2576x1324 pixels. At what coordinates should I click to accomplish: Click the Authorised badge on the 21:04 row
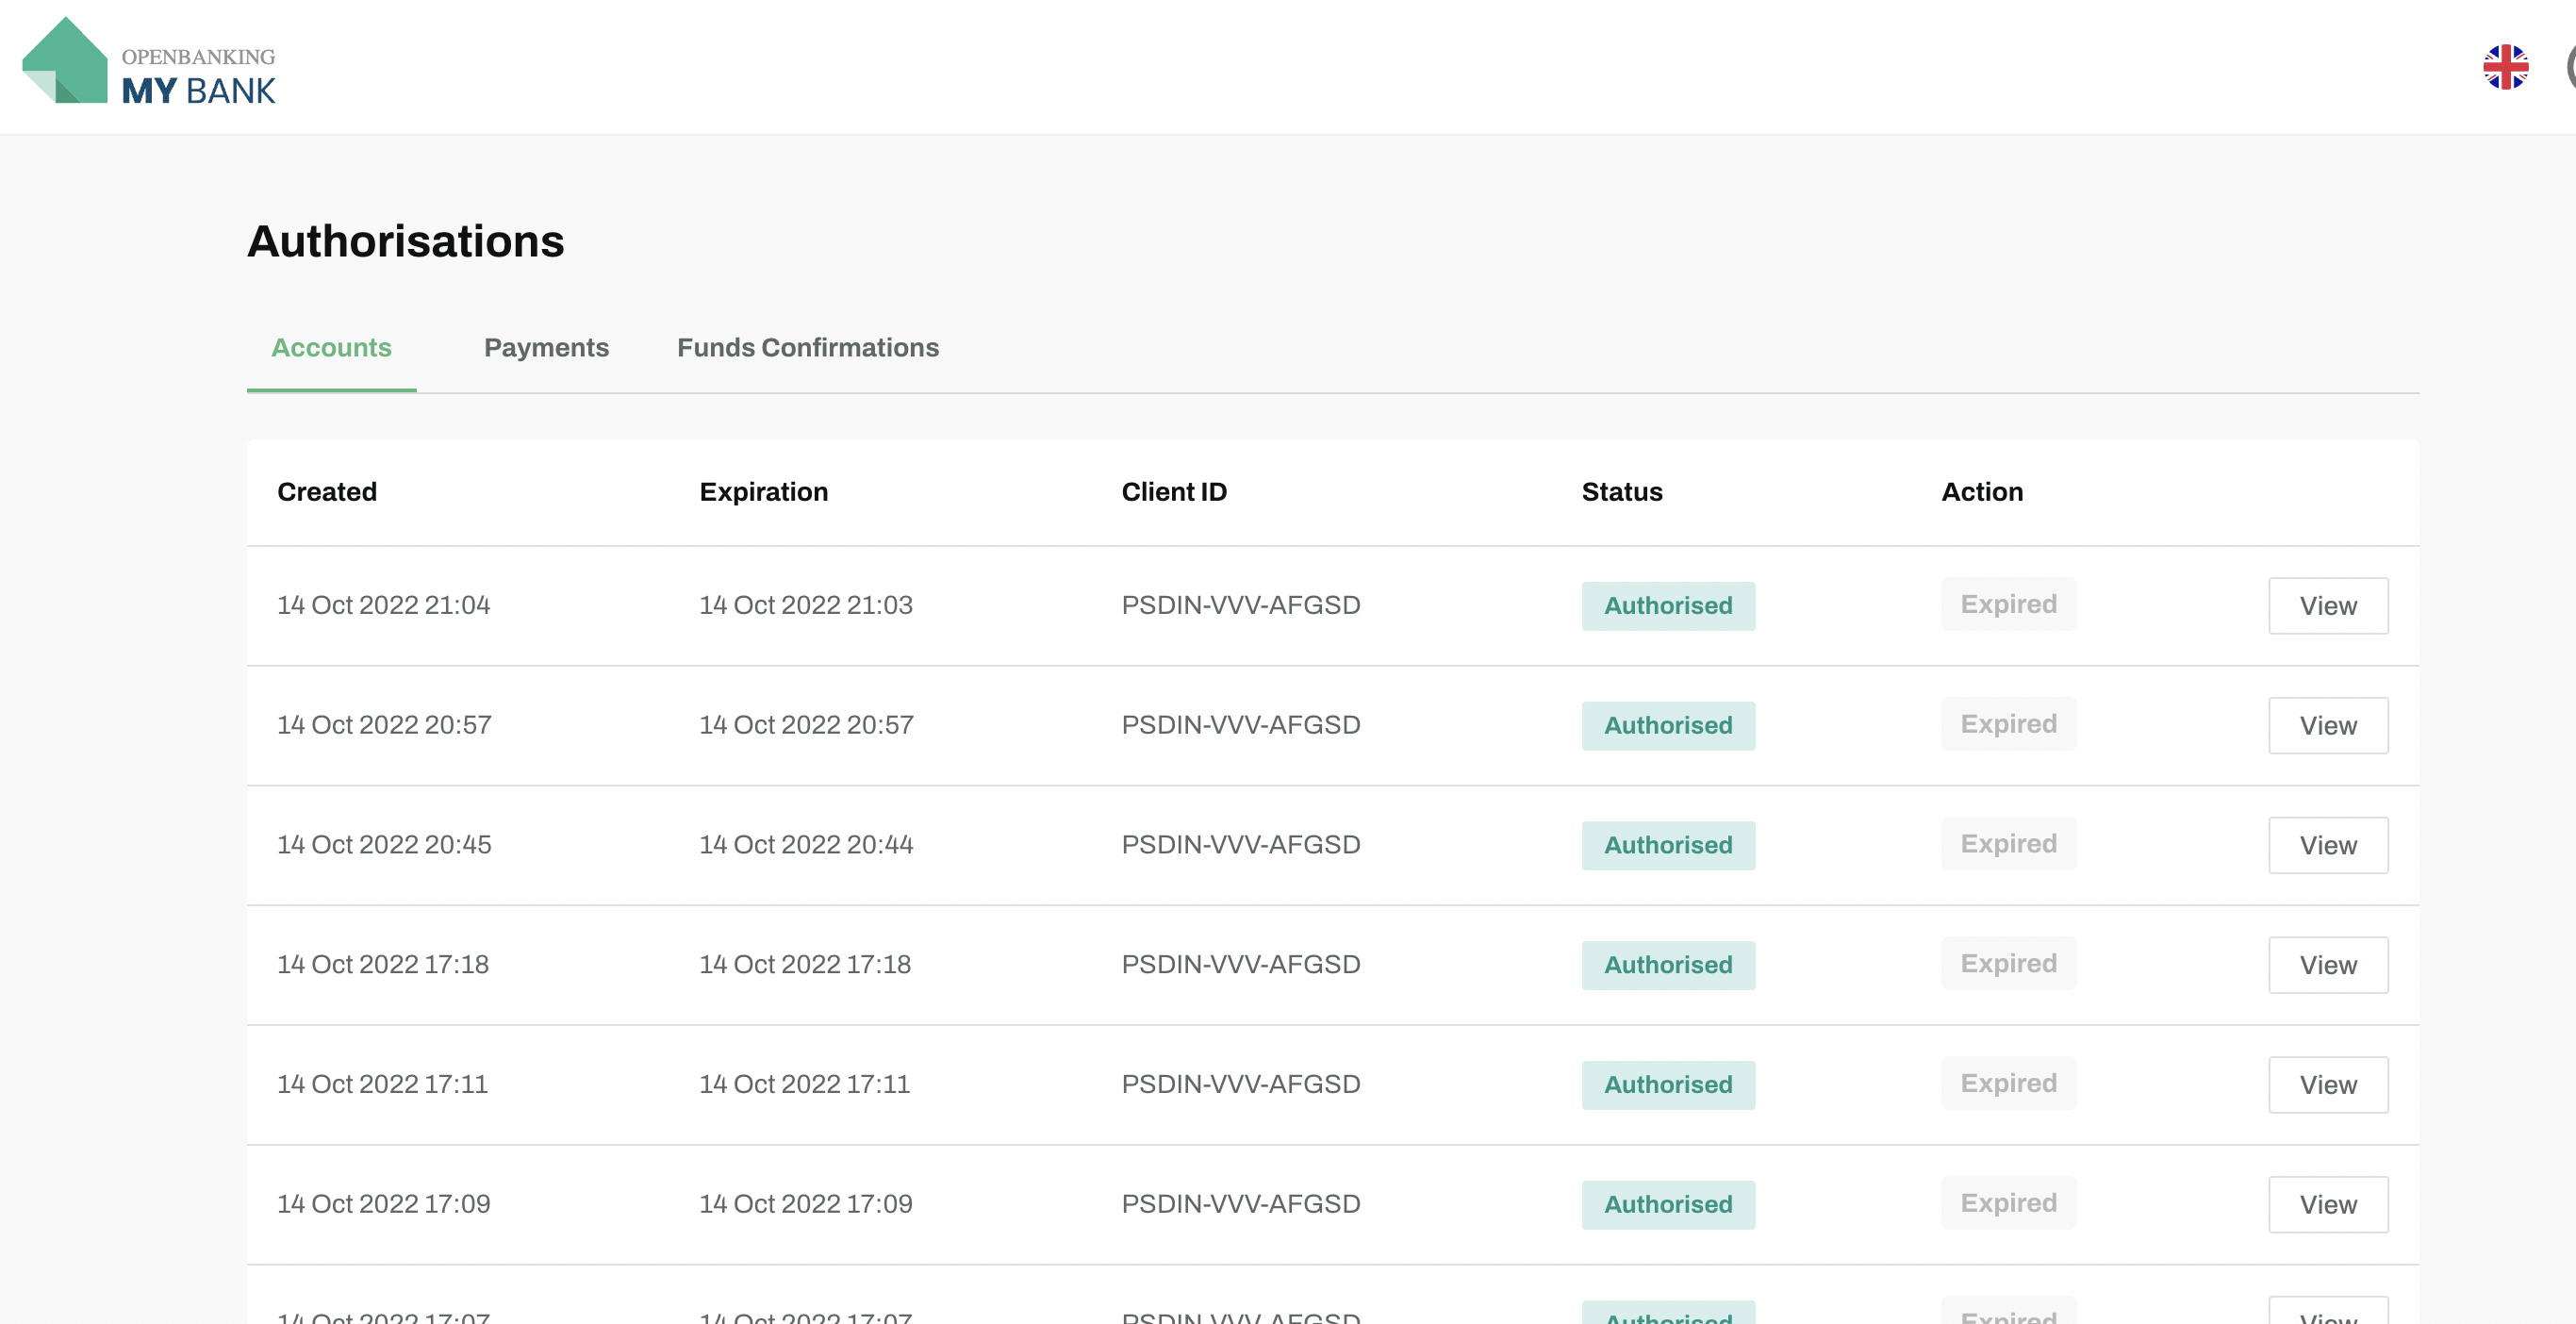tap(1667, 605)
